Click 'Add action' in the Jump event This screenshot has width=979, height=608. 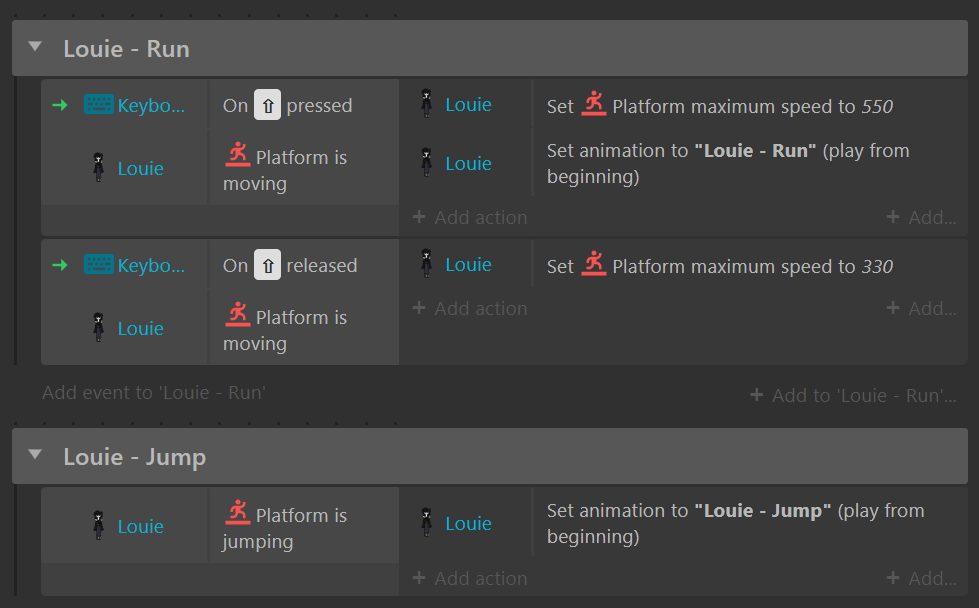coord(470,579)
